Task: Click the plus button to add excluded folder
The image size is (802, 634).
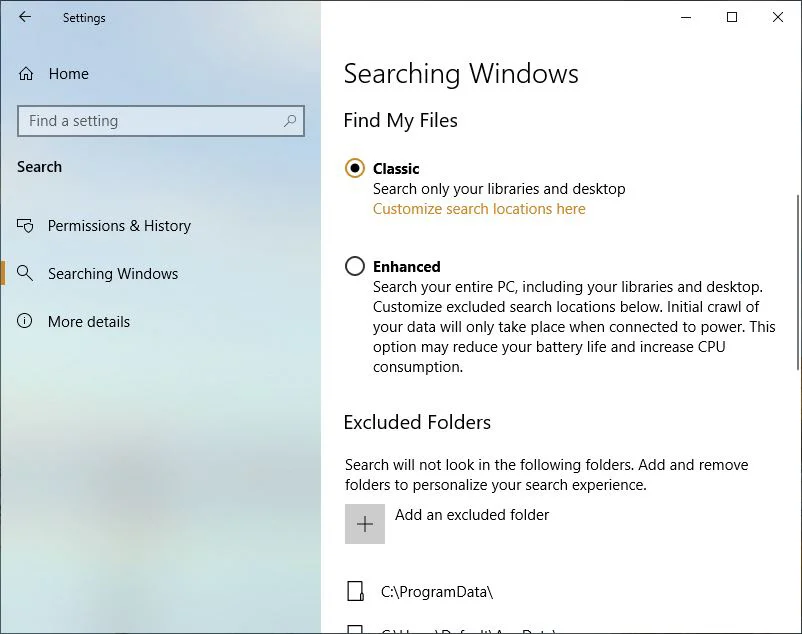Action: [365, 524]
